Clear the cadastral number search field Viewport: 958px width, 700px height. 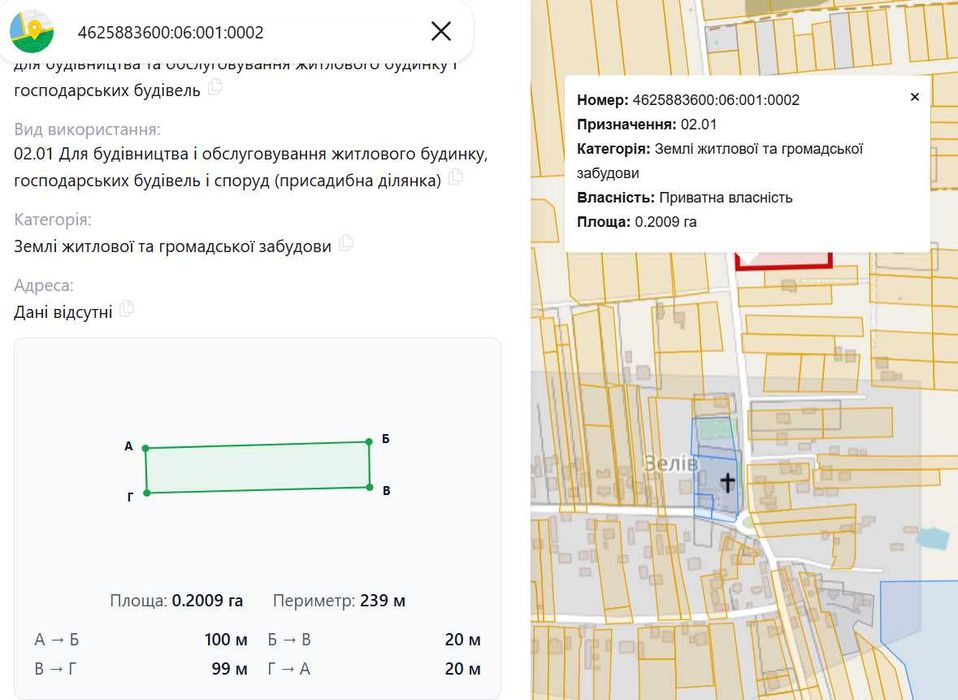point(441,31)
